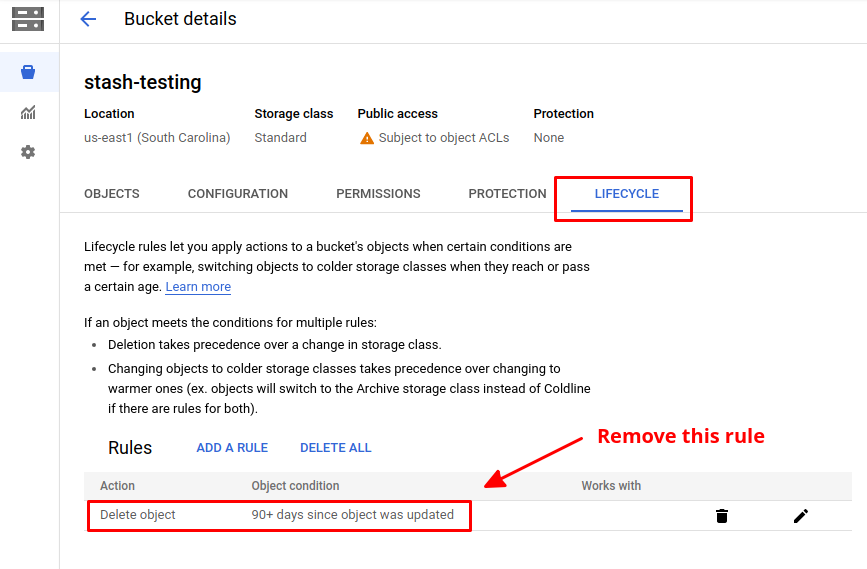Click the Add a Rule button
This screenshot has width=867, height=569.
pyautogui.click(x=232, y=448)
